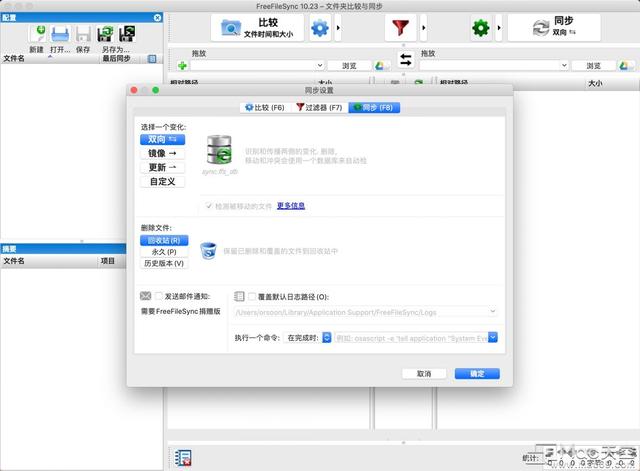
Task: Browse for right folder (浏览)
Action: point(593,65)
